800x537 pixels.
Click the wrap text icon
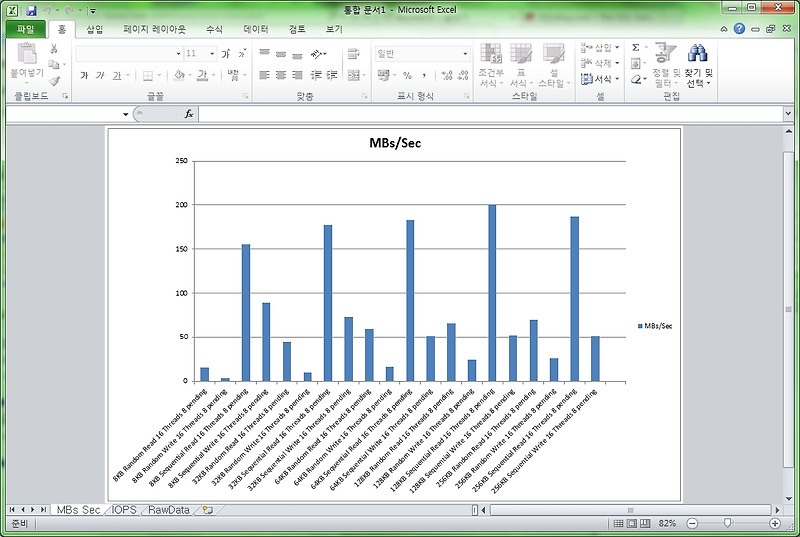[x=354, y=54]
